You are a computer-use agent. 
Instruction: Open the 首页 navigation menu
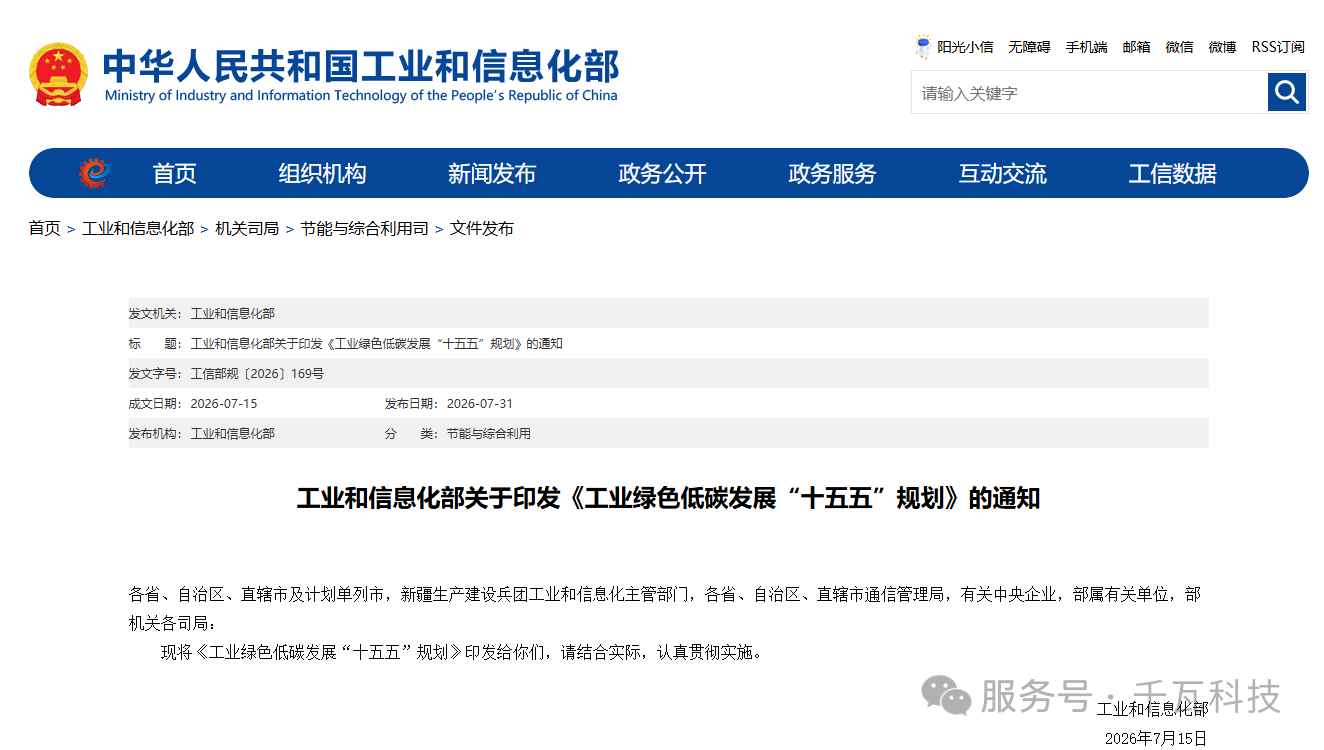click(175, 174)
